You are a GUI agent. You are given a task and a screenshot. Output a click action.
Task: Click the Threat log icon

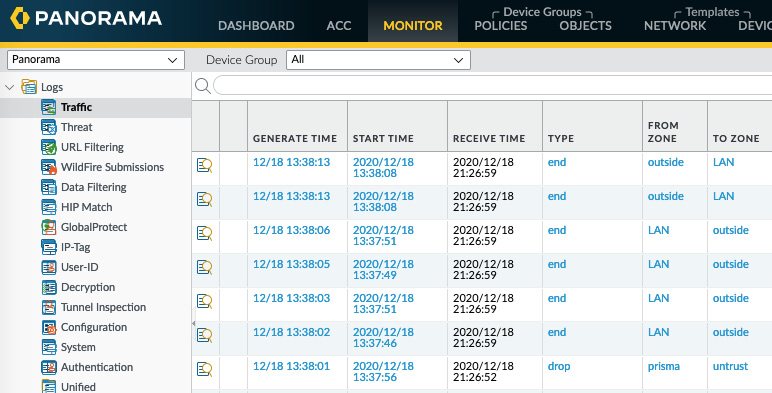click(x=49, y=127)
